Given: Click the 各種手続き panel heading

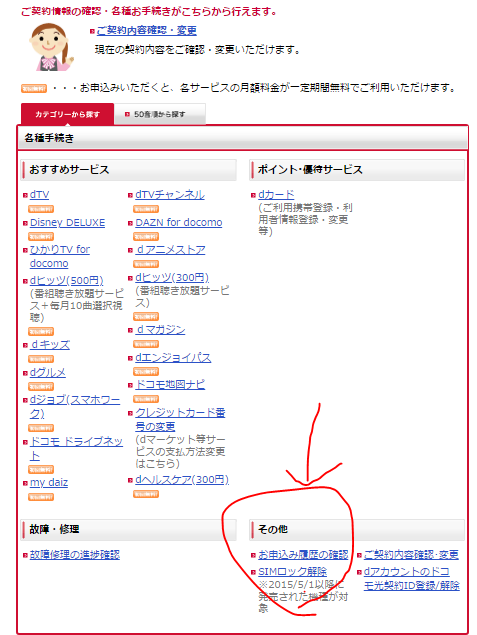Looking at the screenshot, I should click(x=243, y=139).
